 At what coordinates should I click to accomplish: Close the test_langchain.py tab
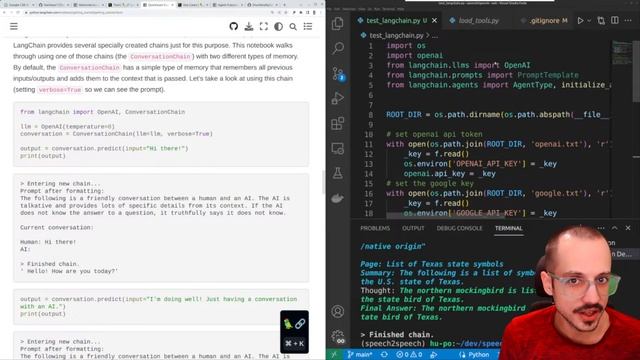point(434,20)
